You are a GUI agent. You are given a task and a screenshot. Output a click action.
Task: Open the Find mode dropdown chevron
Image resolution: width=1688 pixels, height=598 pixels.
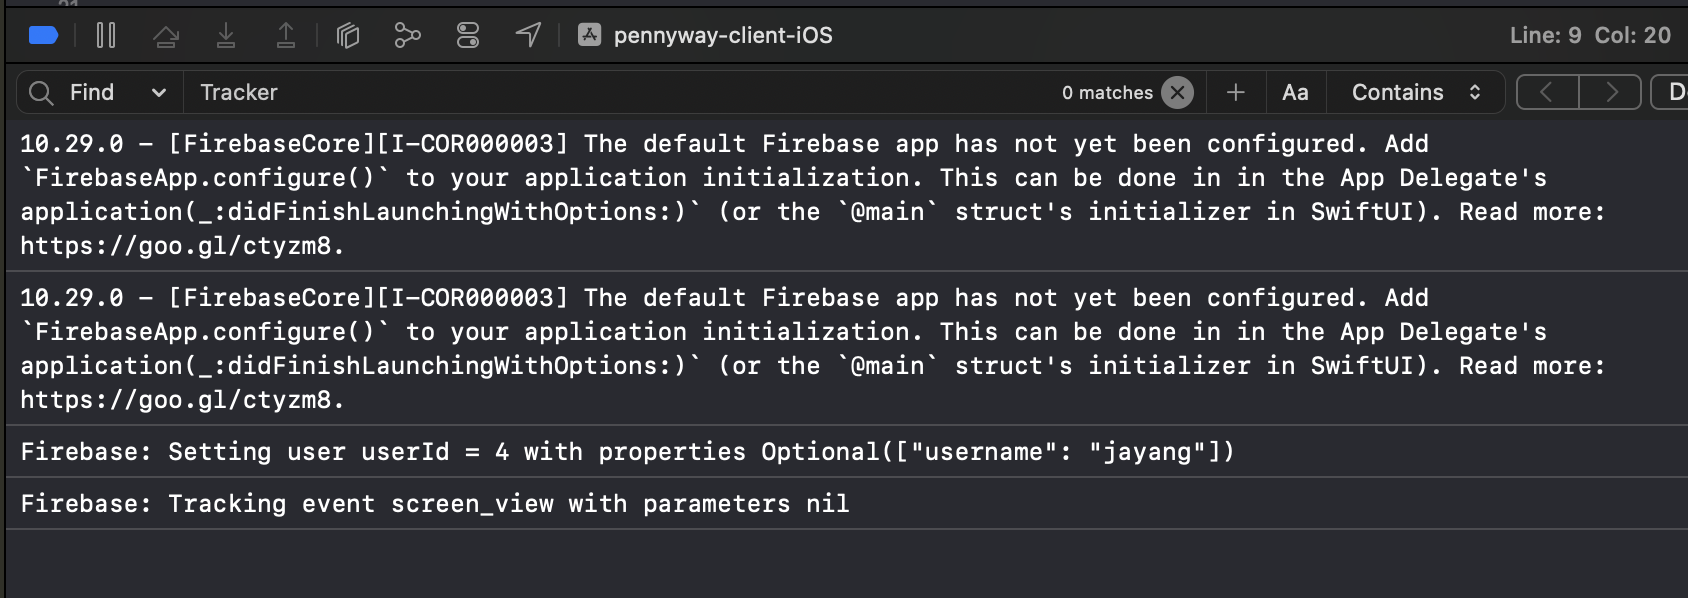(x=158, y=93)
